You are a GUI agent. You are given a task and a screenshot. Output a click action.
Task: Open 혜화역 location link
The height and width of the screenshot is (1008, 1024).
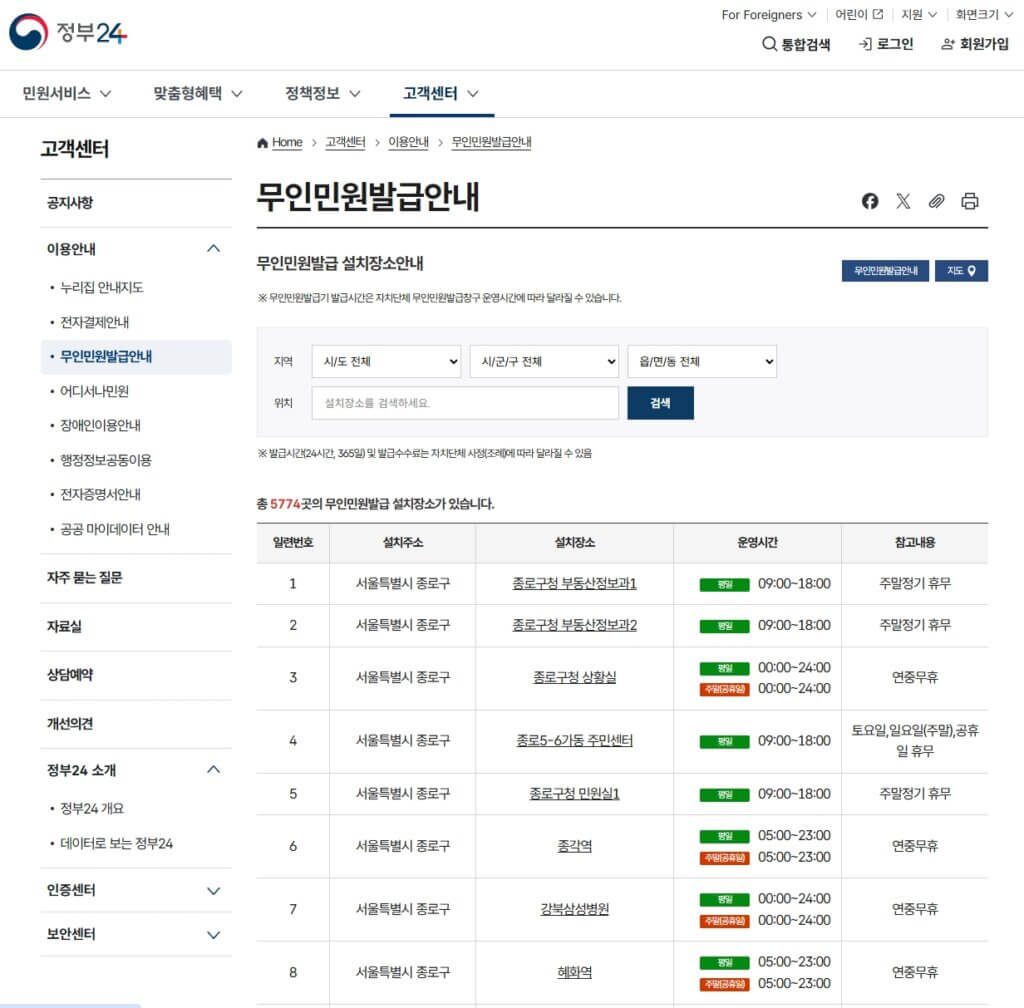[x=574, y=972]
